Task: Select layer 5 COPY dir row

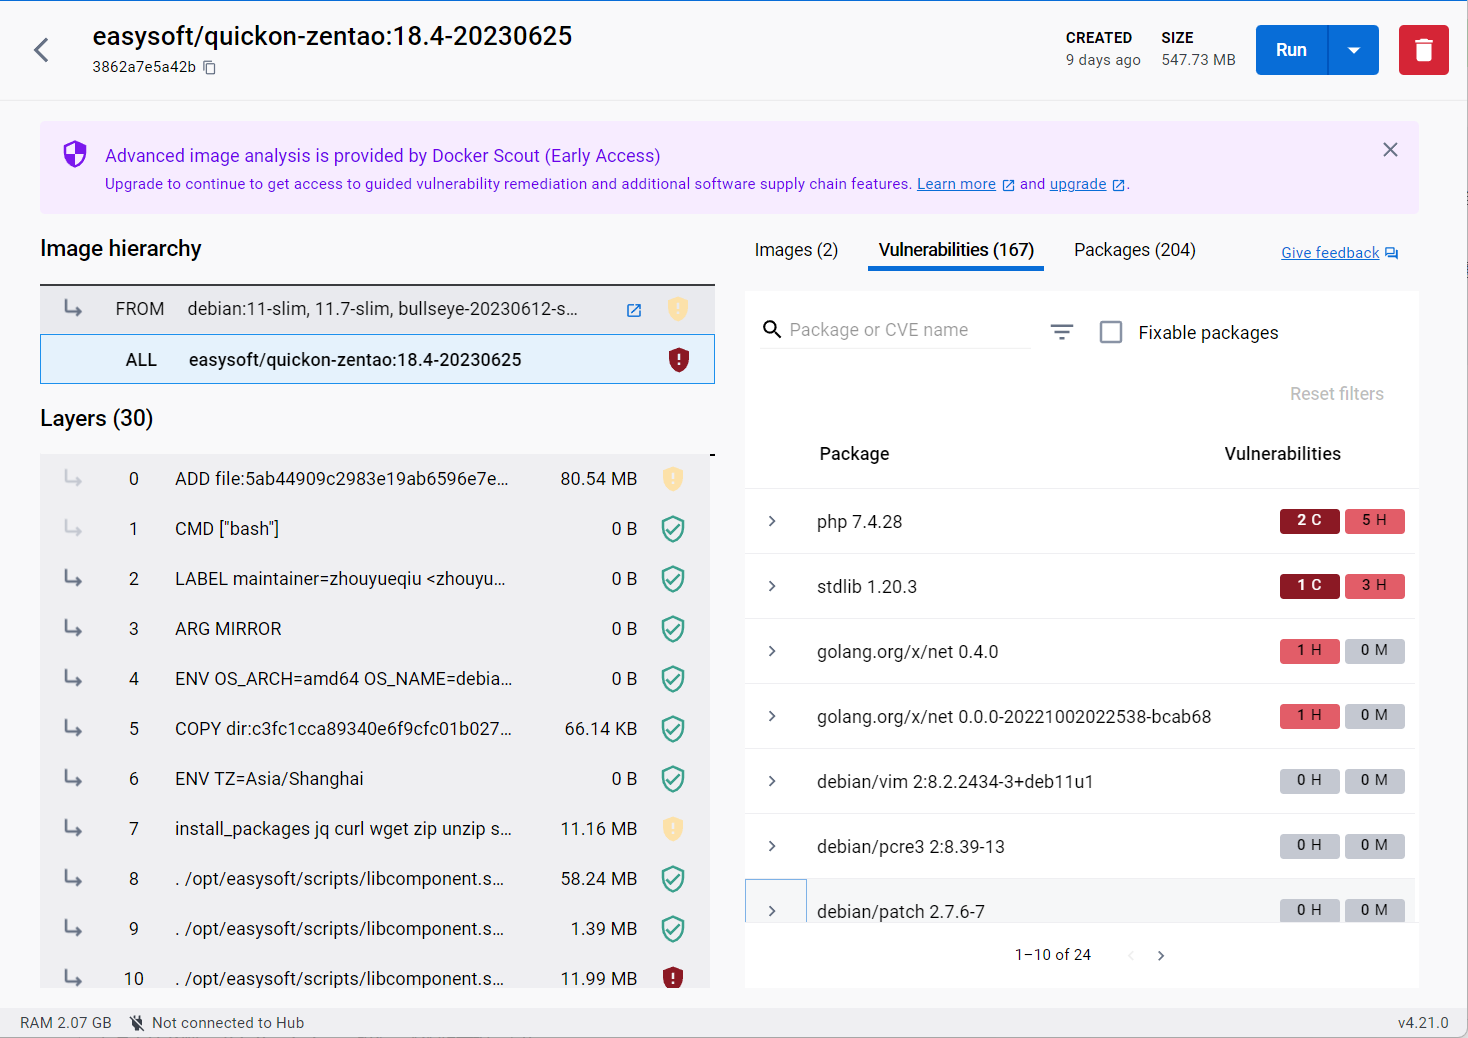Action: point(375,729)
